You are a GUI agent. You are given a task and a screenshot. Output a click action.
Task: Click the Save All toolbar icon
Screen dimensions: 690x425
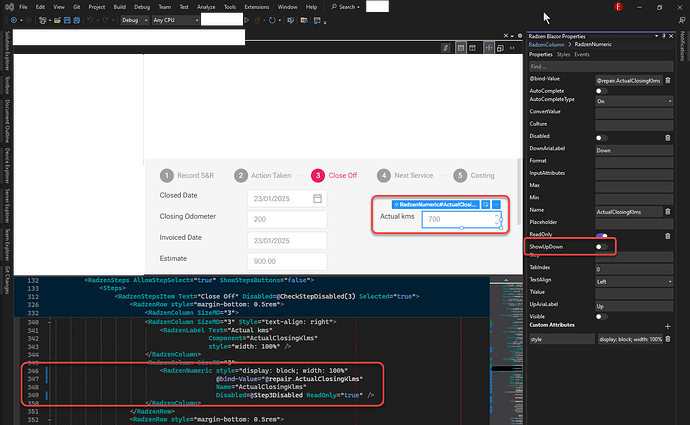tap(77, 20)
